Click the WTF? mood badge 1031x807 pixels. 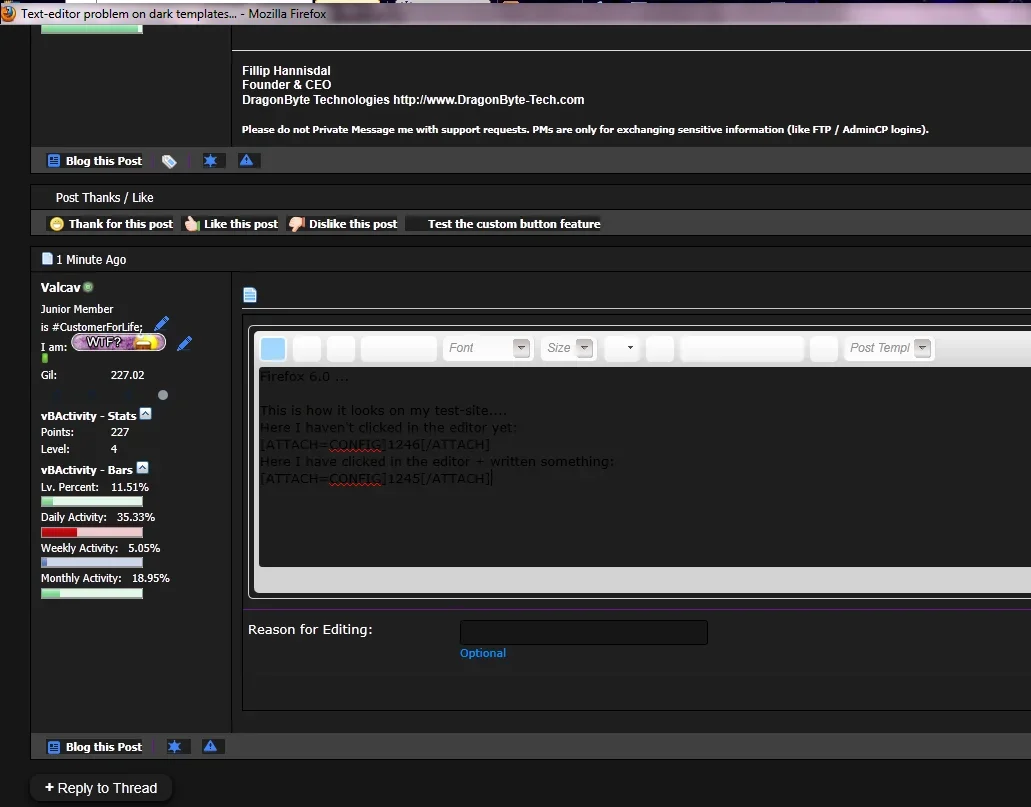[x=118, y=342]
